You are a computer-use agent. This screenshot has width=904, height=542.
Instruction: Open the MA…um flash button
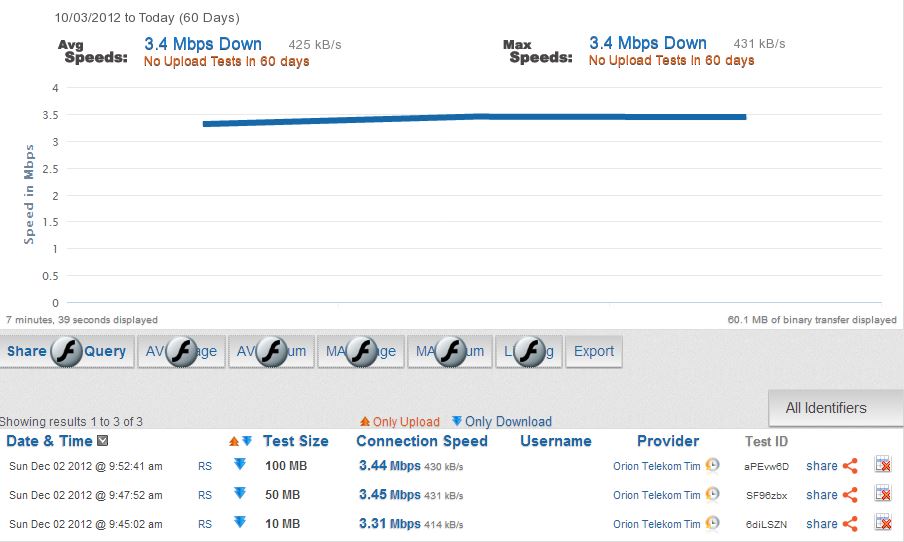pyautogui.click(x=450, y=351)
